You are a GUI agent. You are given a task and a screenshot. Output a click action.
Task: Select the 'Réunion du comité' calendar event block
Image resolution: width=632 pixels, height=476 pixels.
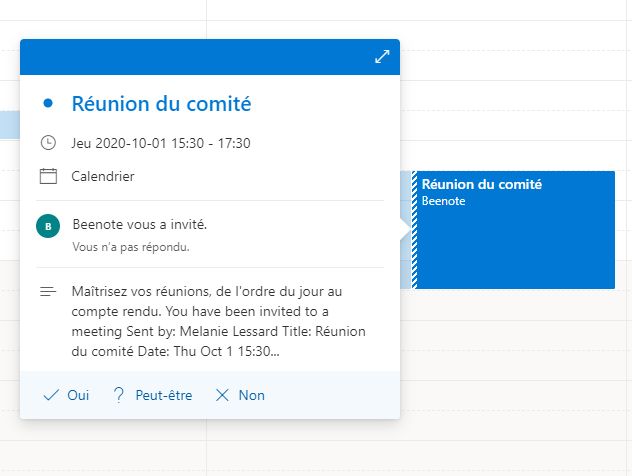click(x=514, y=230)
